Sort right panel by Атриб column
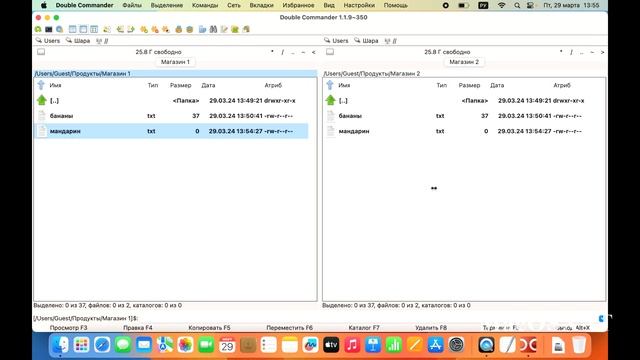This screenshot has width=640, height=360. [x=562, y=85]
